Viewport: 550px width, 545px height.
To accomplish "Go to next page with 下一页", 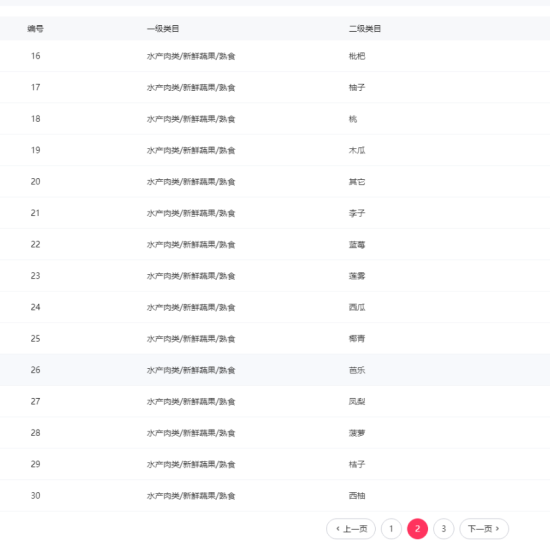I will 484,529.
